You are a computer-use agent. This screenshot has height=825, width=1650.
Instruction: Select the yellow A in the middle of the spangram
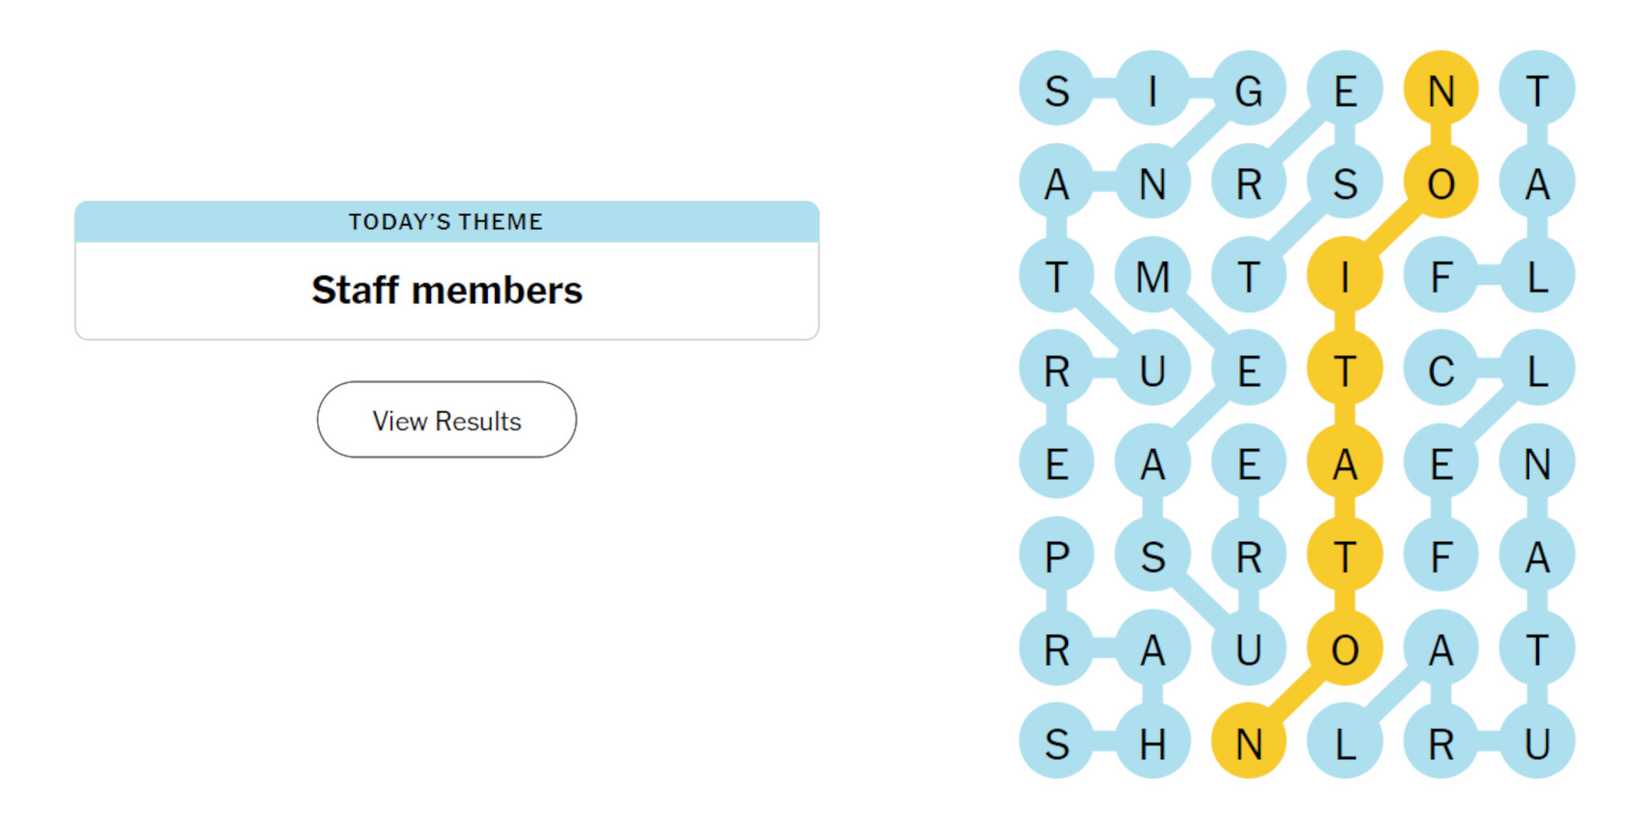1345,461
